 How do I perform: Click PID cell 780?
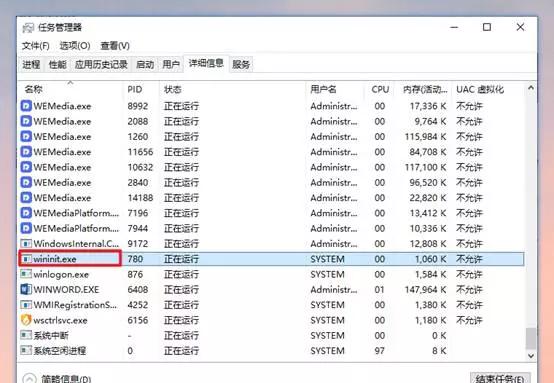coord(135,259)
